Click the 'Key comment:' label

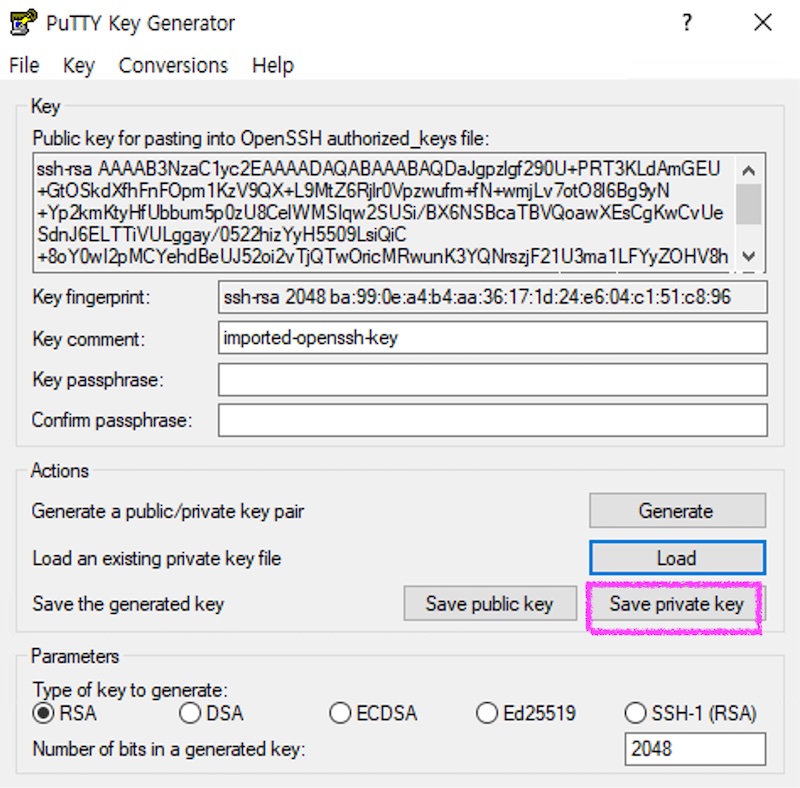pos(89,339)
